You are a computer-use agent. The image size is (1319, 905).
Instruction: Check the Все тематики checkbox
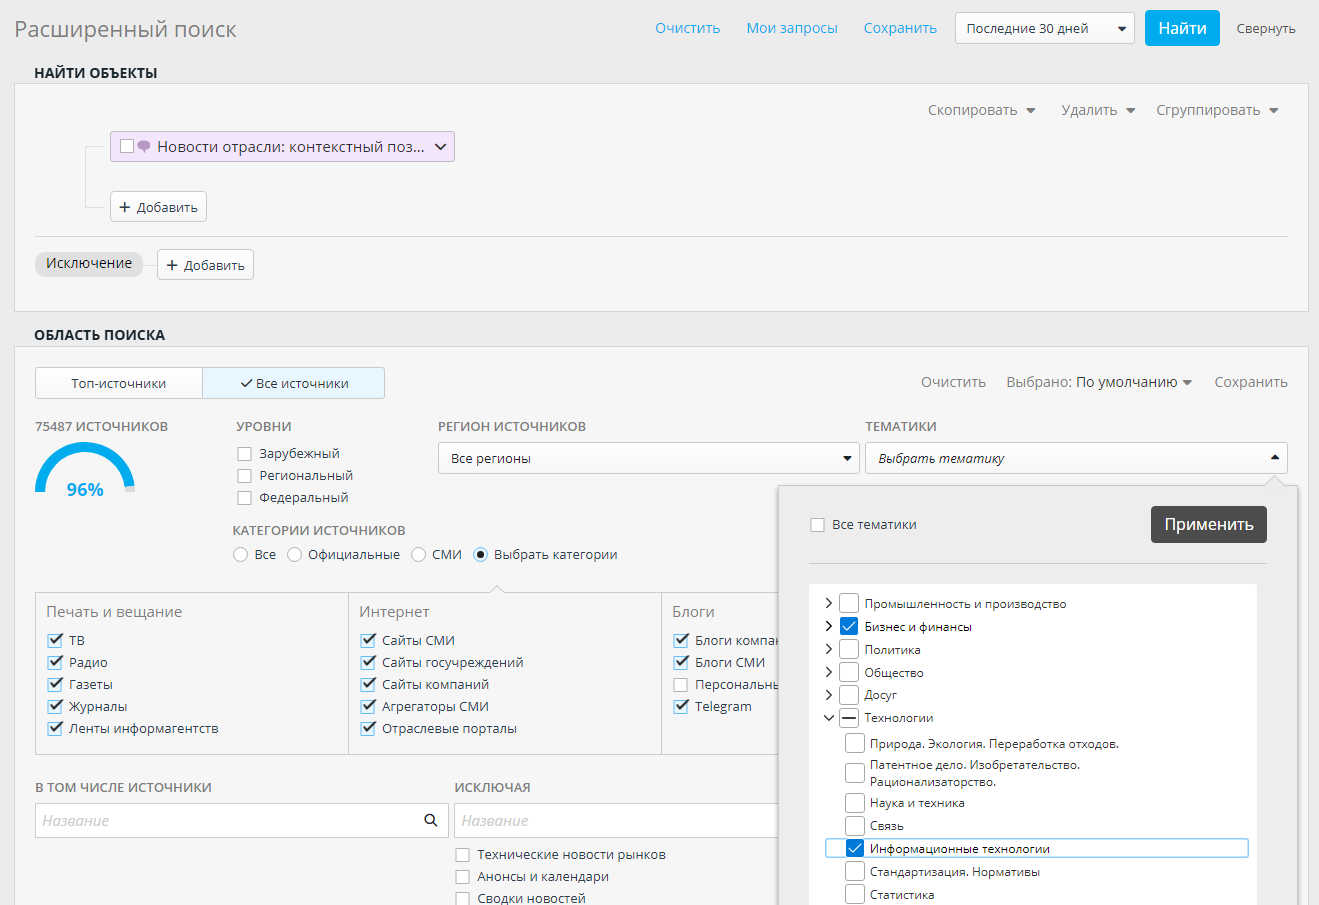817,525
